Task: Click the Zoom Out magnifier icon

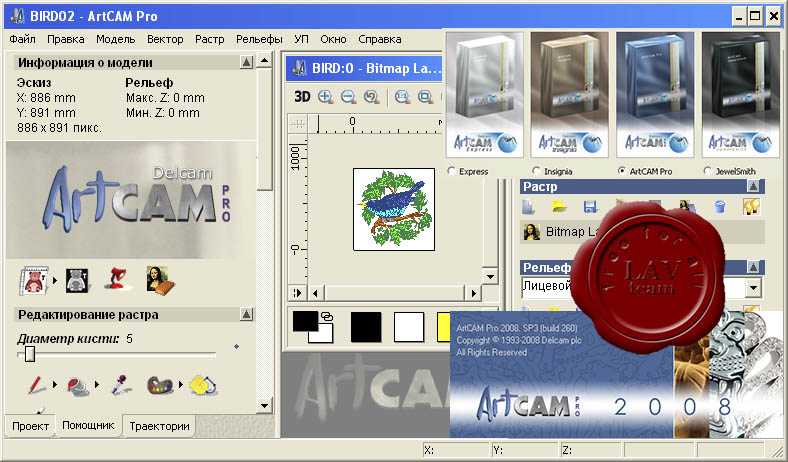Action: tap(348, 97)
